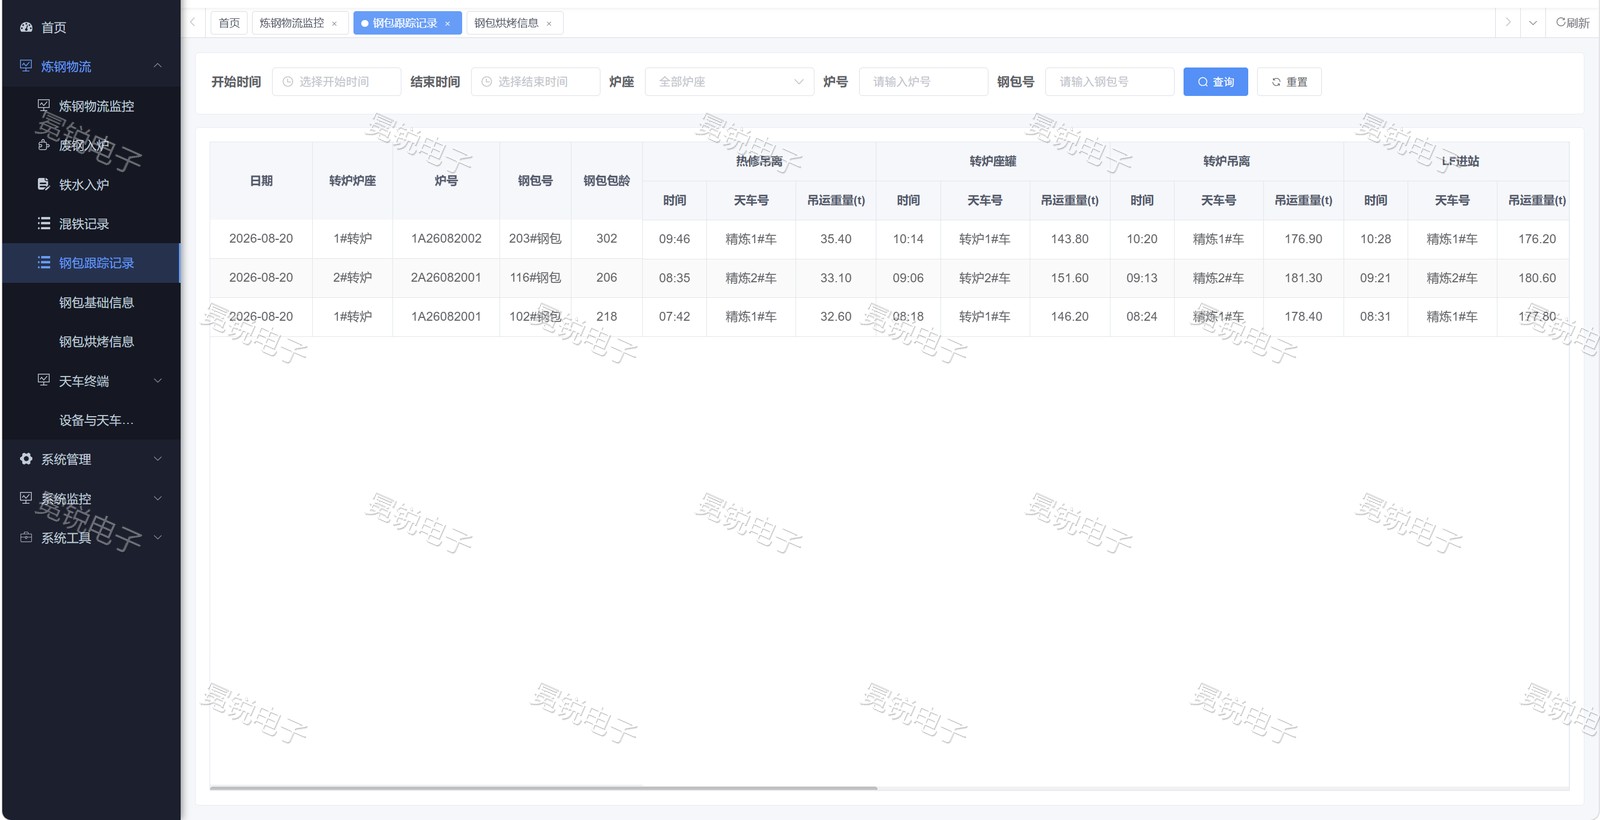Expand the 天车终端 submenu

(158, 381)
